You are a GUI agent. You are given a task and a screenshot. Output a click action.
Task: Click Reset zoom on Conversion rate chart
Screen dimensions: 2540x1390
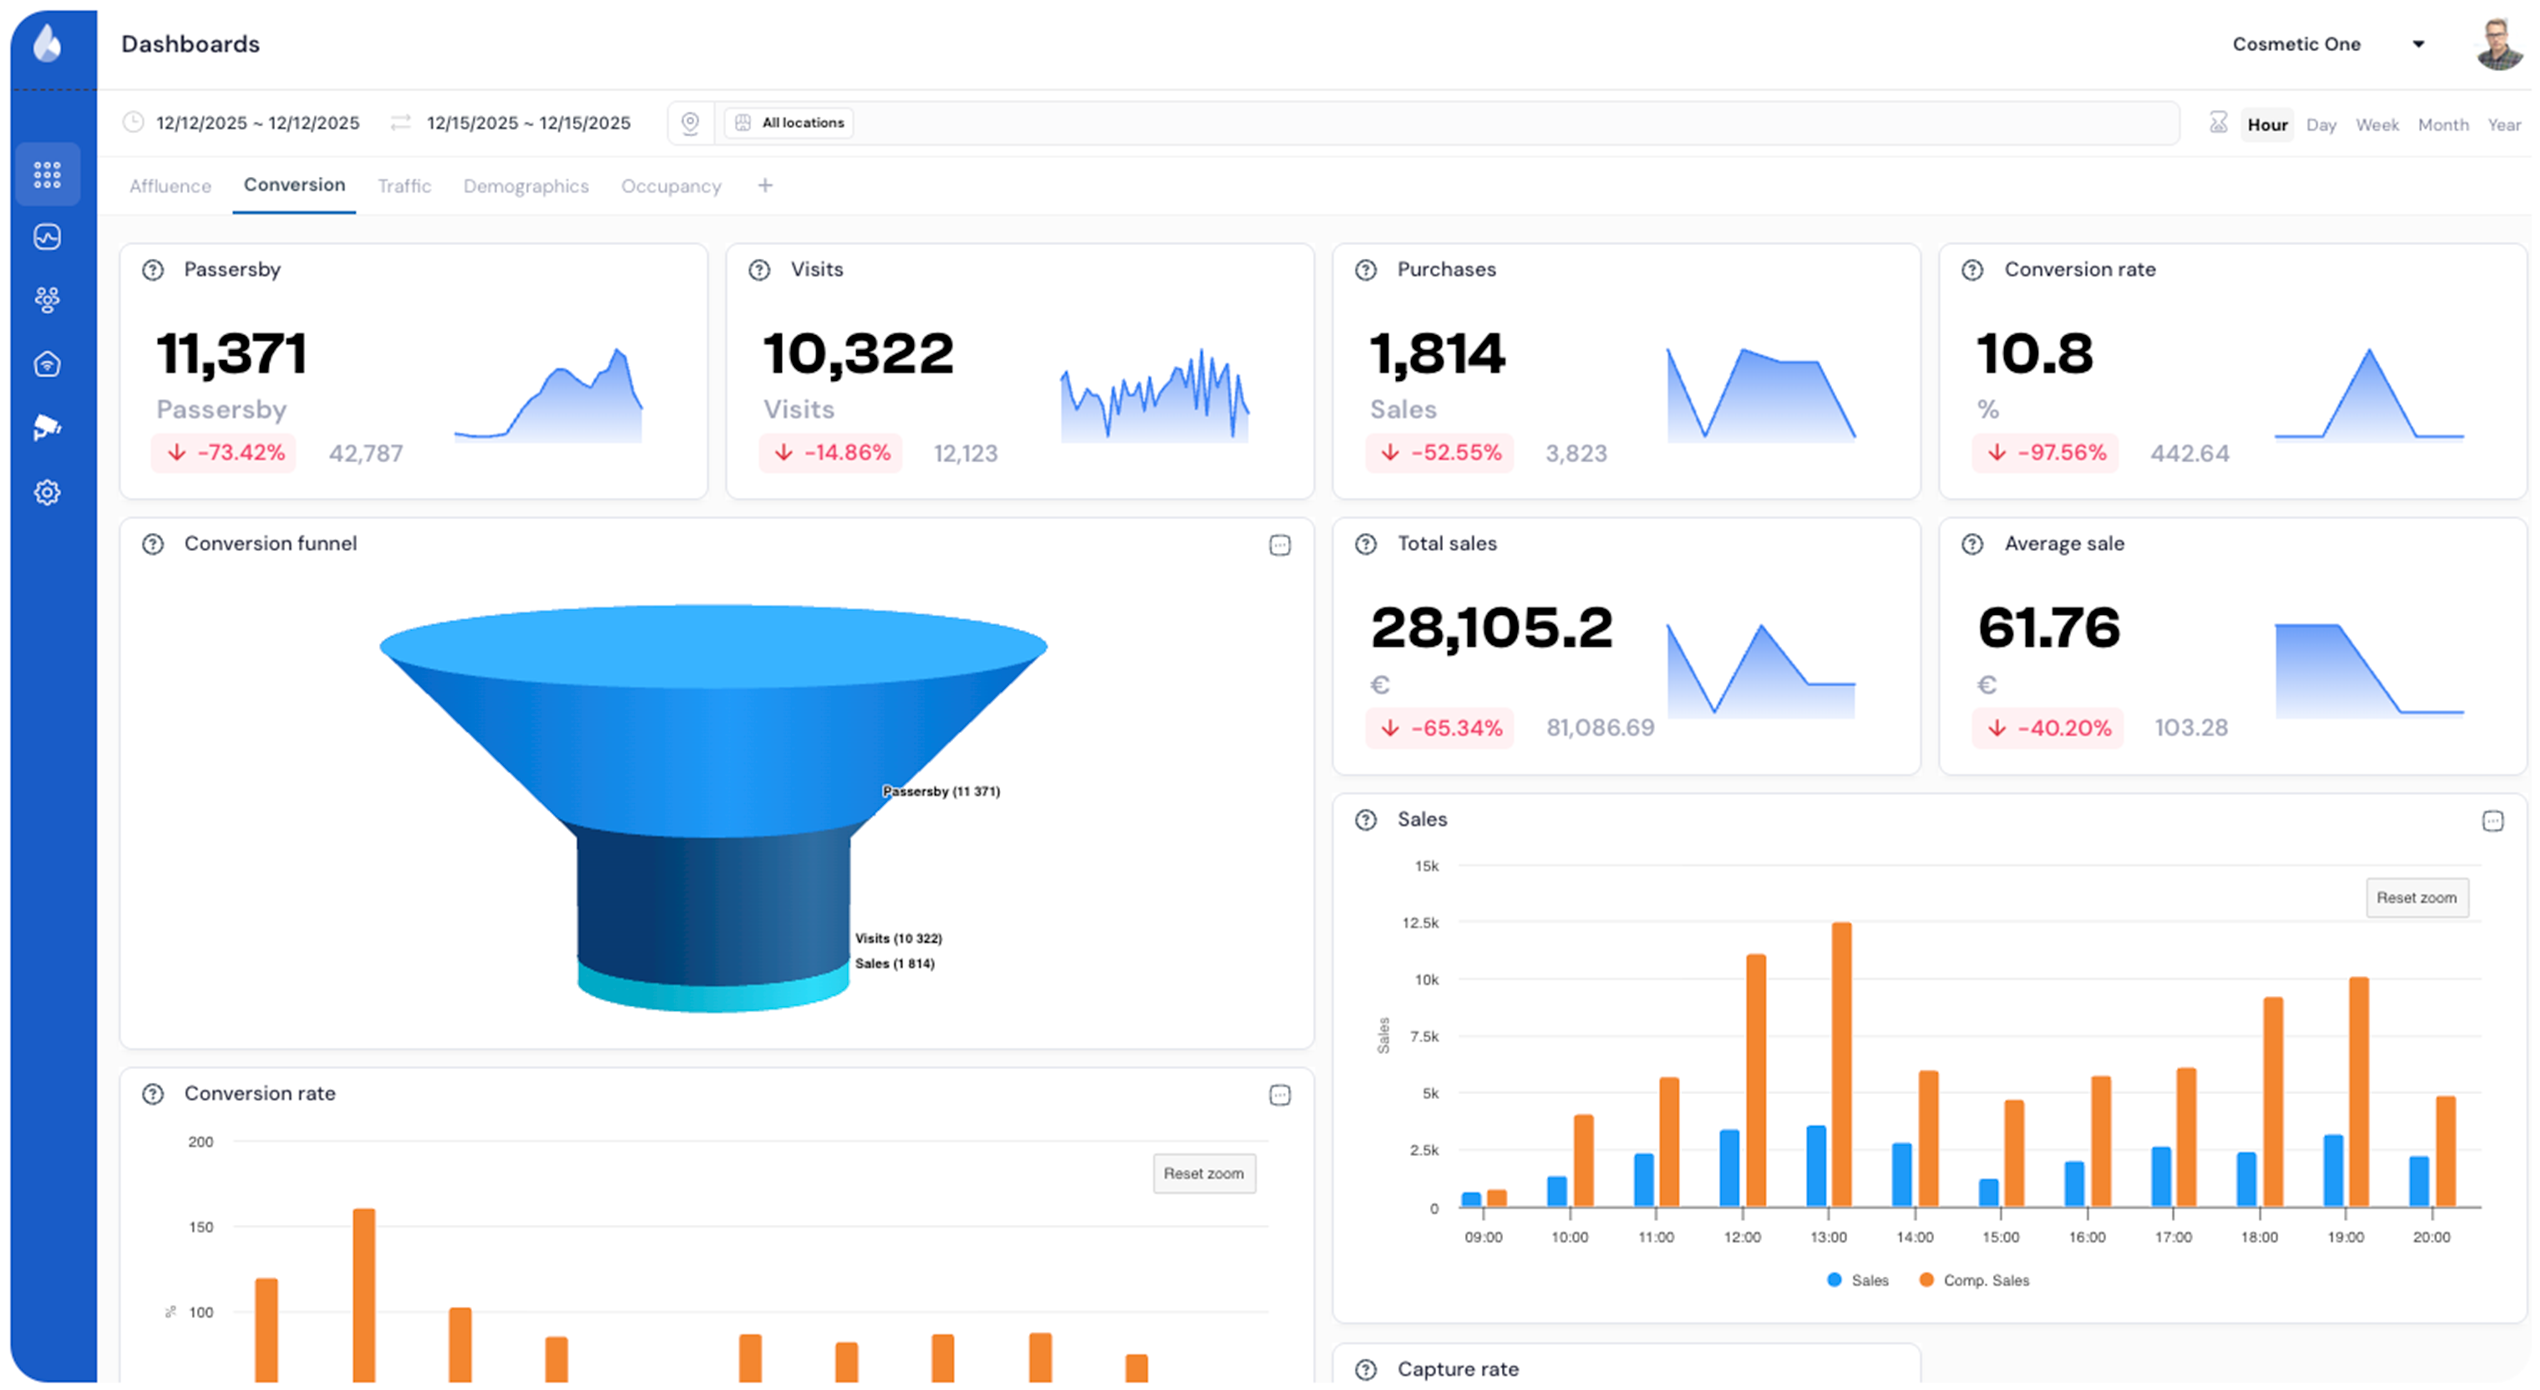(1203, 1173)
